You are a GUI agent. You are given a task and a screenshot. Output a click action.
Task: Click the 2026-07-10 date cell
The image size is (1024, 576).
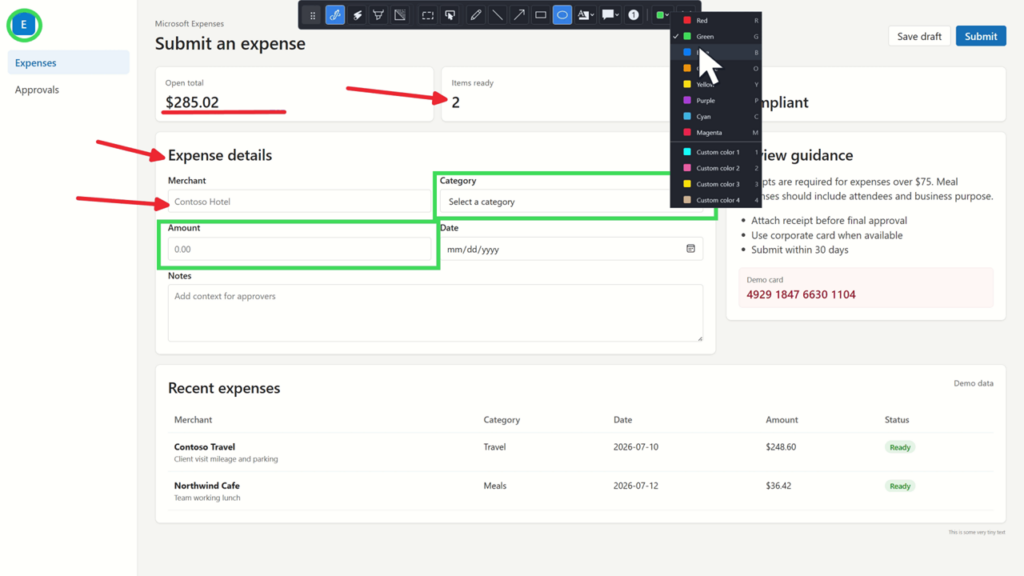[636, 447]
